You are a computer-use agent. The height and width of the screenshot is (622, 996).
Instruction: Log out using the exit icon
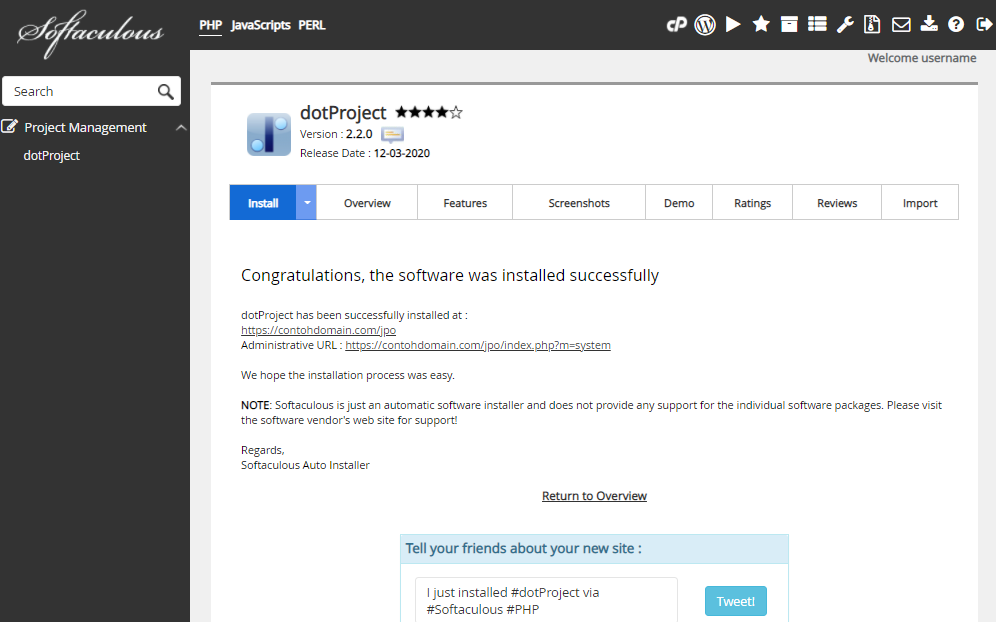coord(985,24)
